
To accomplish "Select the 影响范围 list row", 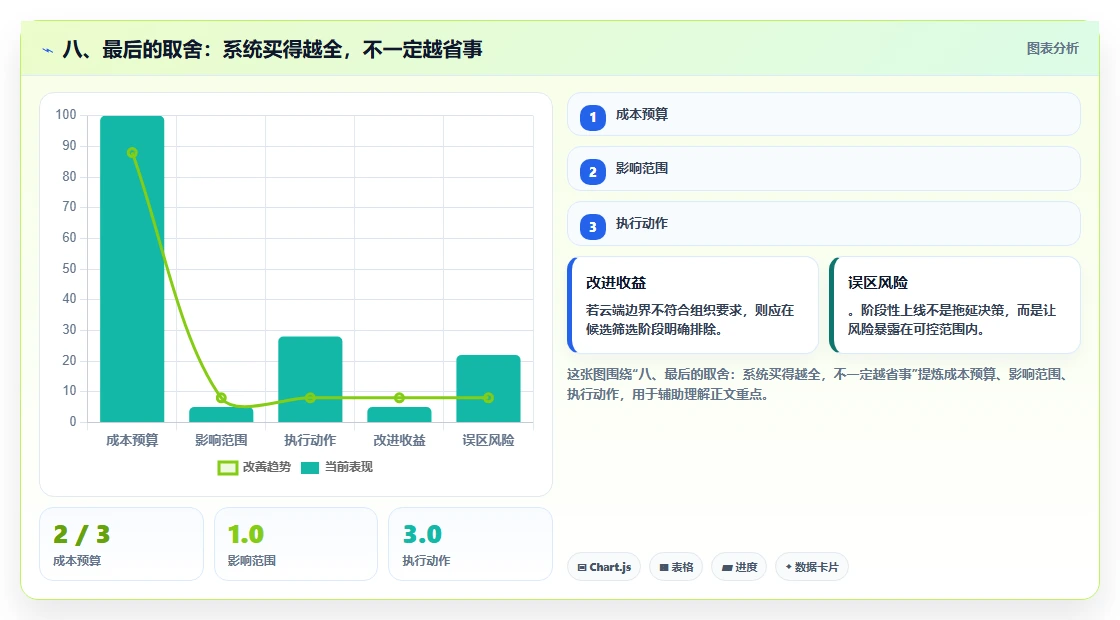I will point(824,169).
